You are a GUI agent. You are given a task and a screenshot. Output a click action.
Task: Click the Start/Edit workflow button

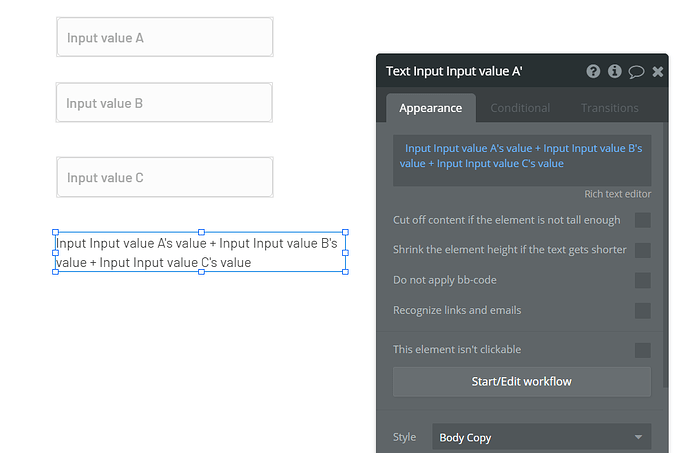click(x=521, y=381)
